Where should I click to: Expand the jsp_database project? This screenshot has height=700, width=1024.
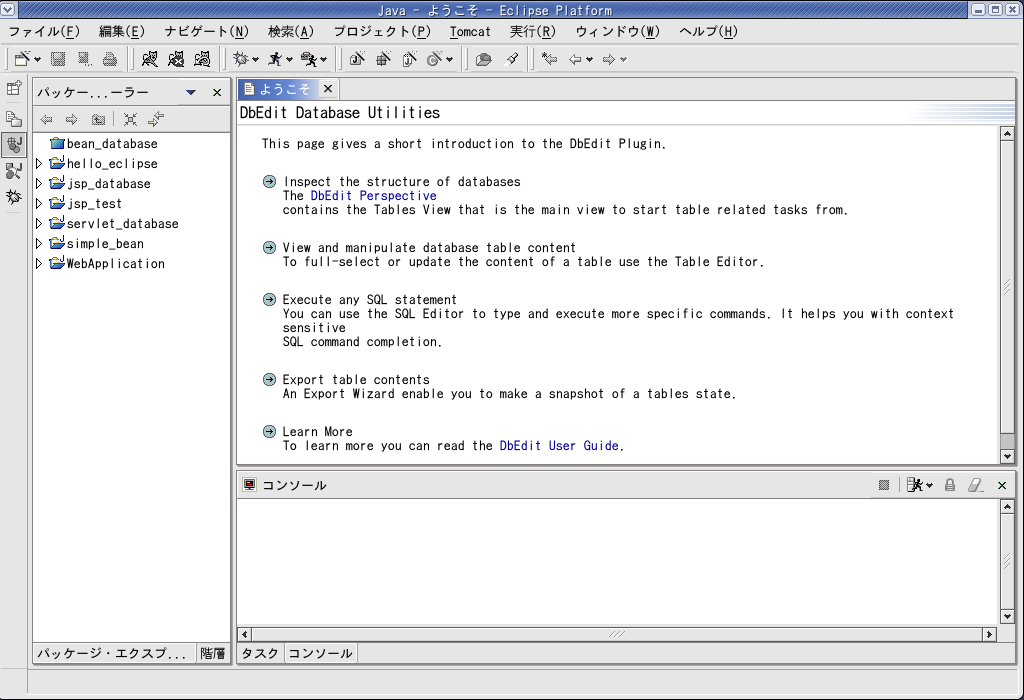39,183
